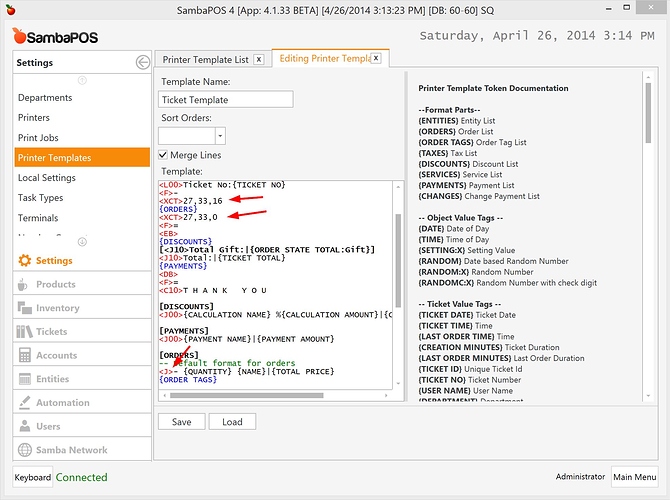This screenshot has height=500, width=670.
Task: Click the Products cup icon
Action: pyautogui.click(x=23, y=284)
